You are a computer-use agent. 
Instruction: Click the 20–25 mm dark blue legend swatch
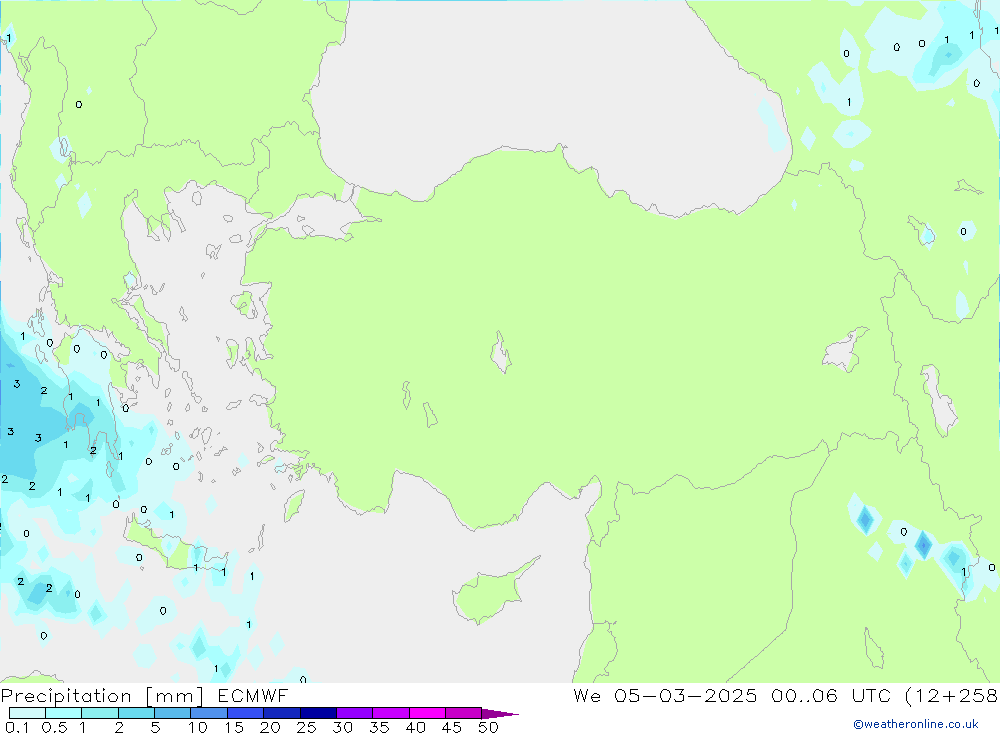pos(281,713)
